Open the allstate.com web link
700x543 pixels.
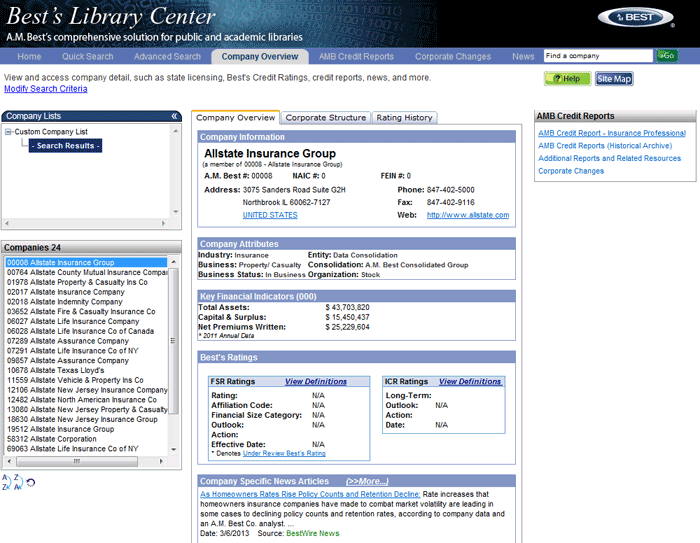(468, 215)
